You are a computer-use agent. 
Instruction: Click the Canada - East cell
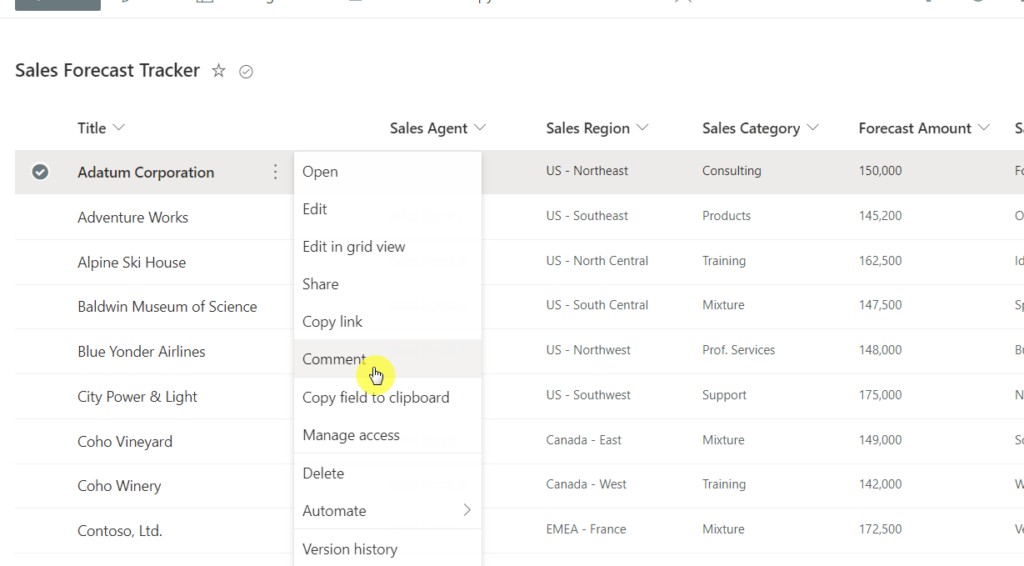[x=584, y=440]
